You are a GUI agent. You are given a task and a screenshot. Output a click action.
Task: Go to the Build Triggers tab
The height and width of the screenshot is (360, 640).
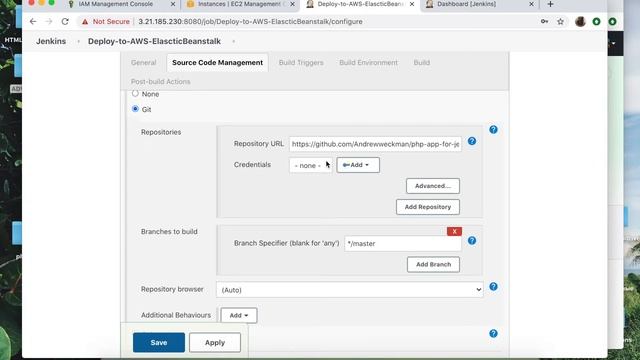point(301,62)
